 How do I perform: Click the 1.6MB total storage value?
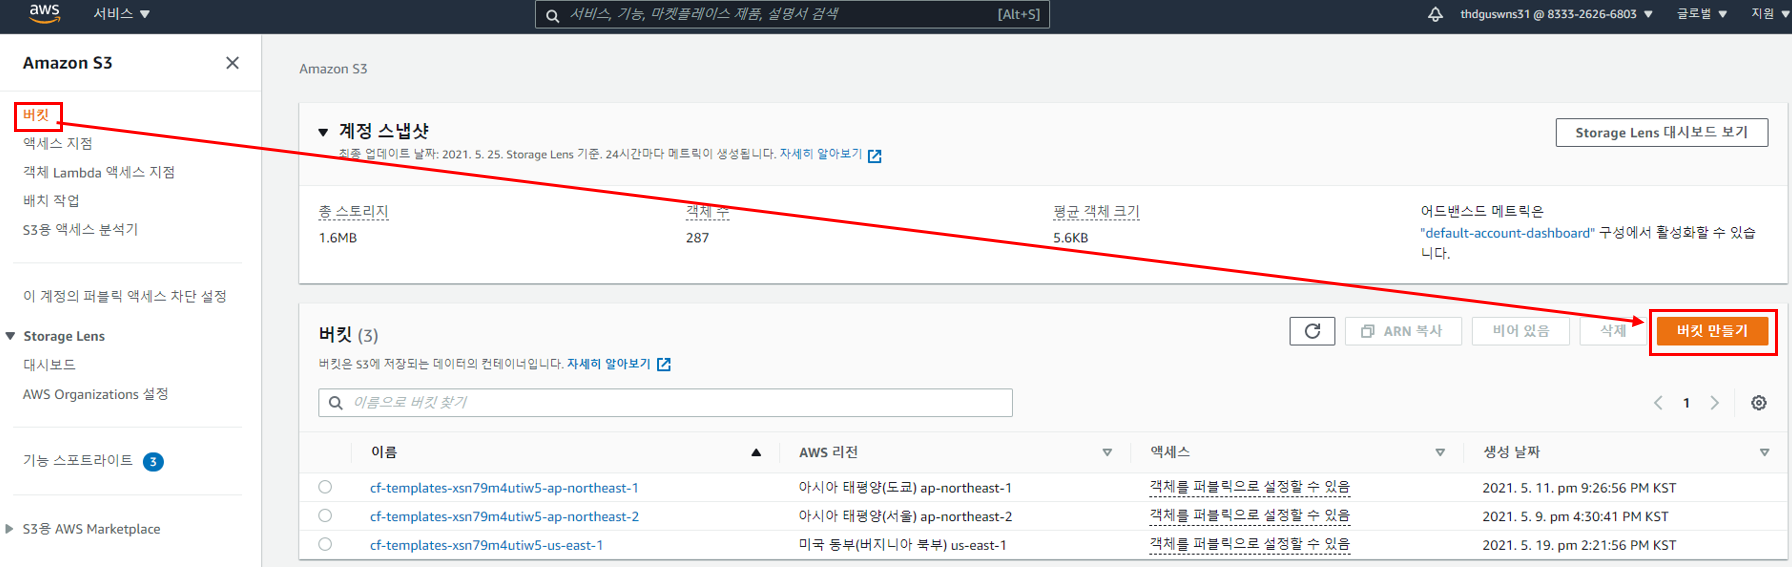tap(338, 238)
